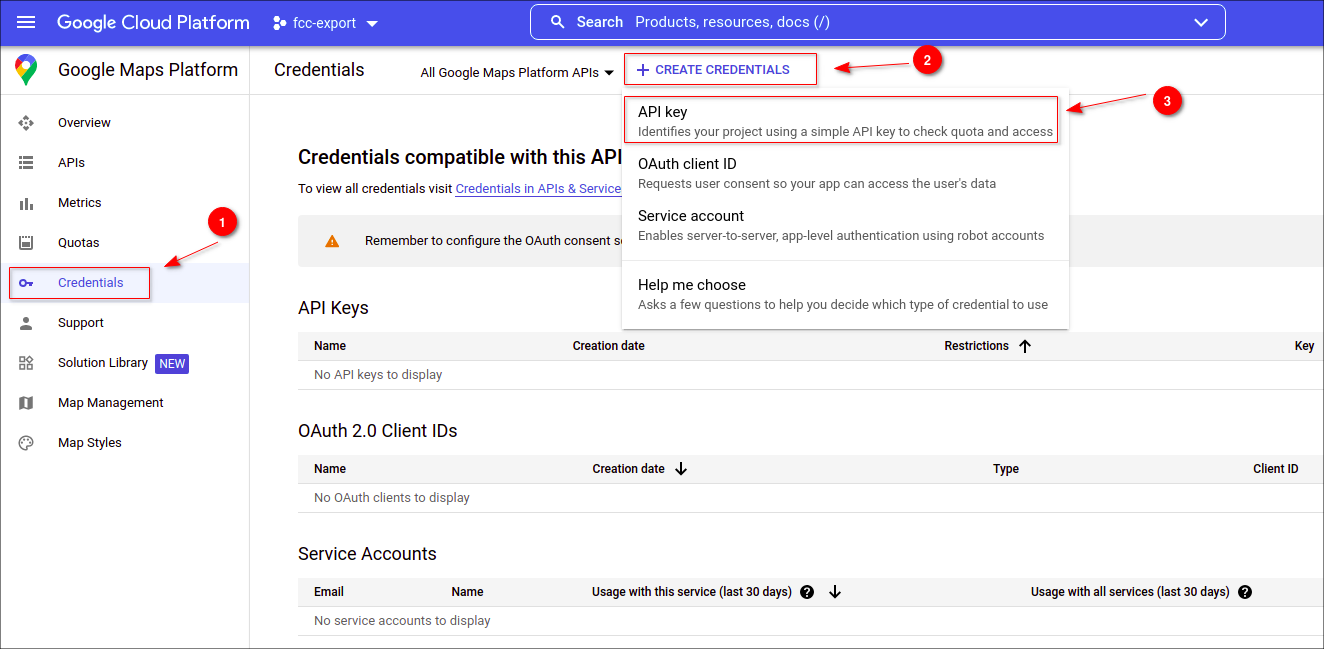Click help icon for Usage with this service
Viewport: 1324px width, 649px height.
click(807, 592)
